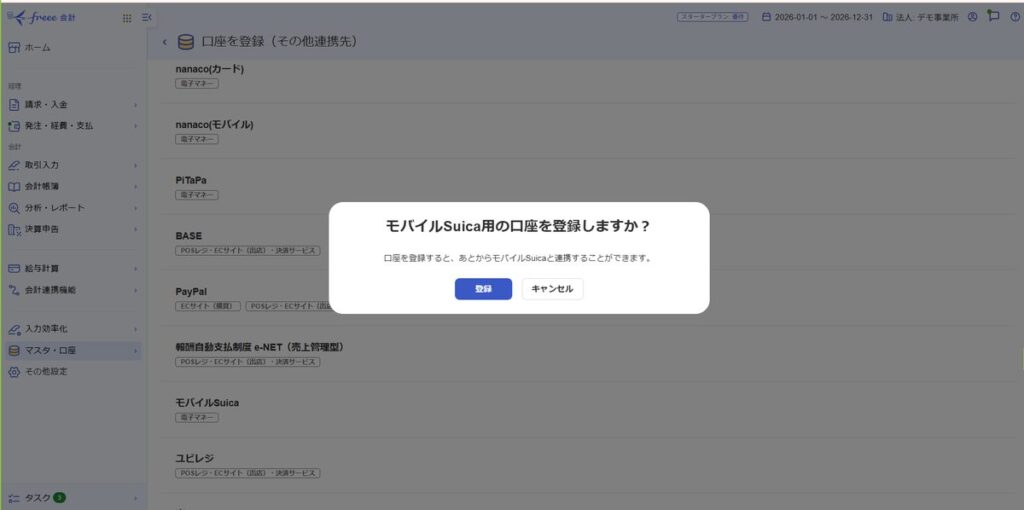
Task: Click the ECサイト（購買） tag under PayPal
Action: [x=208, y=306]
